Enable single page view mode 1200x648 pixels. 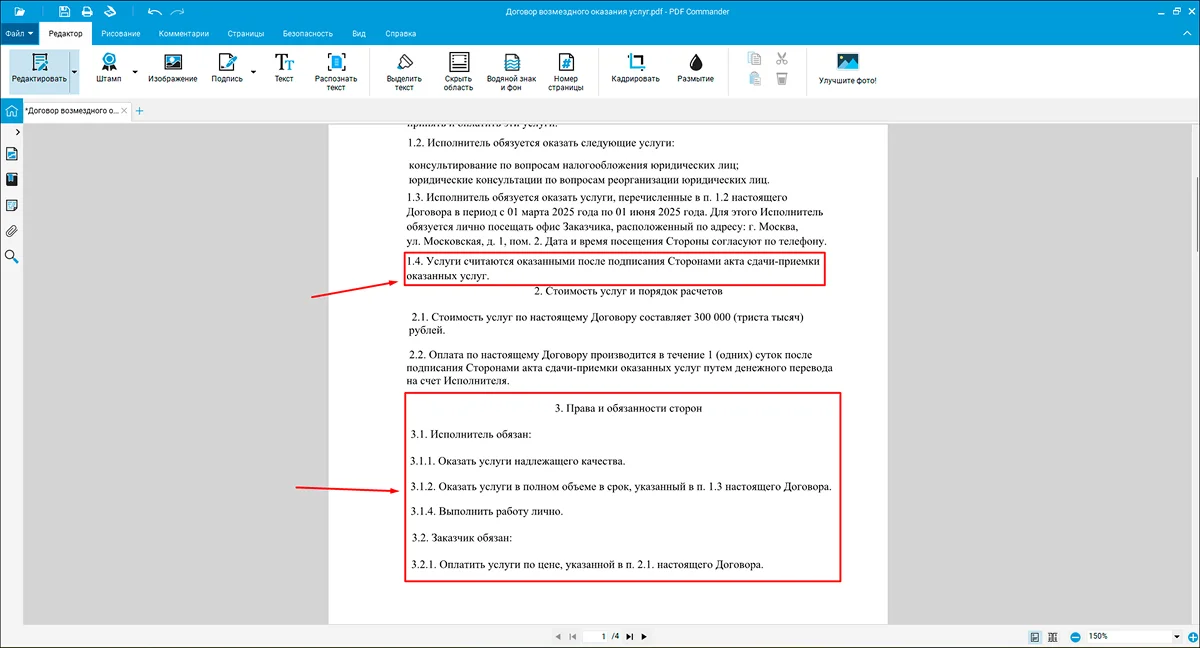pyautogui.click(x=1035, y=636)
